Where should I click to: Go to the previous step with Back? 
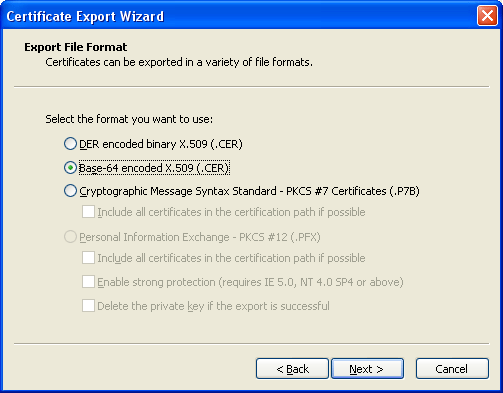[292, 369]
